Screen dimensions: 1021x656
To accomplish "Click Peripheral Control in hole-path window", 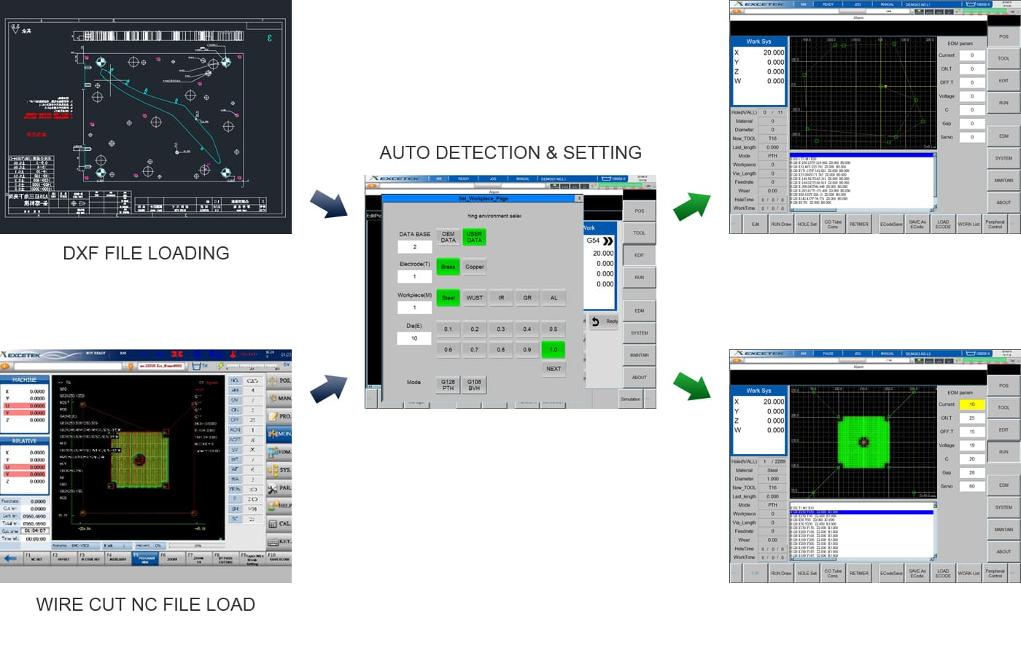I will point(995,224).
